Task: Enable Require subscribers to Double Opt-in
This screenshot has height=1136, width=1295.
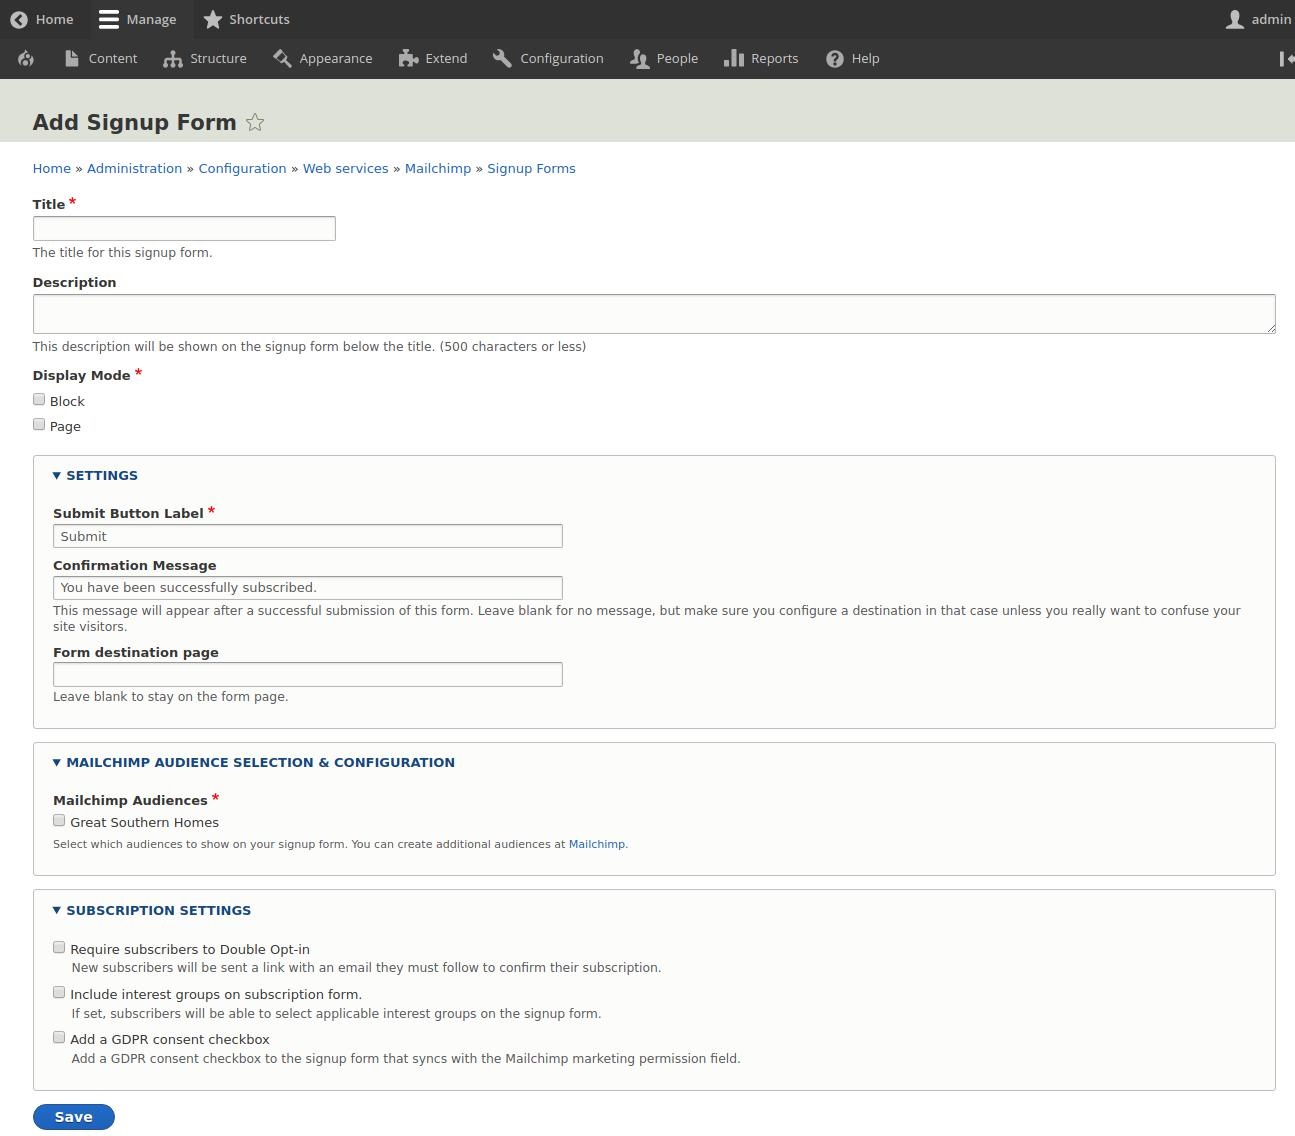Action: [x=59, y=947]
